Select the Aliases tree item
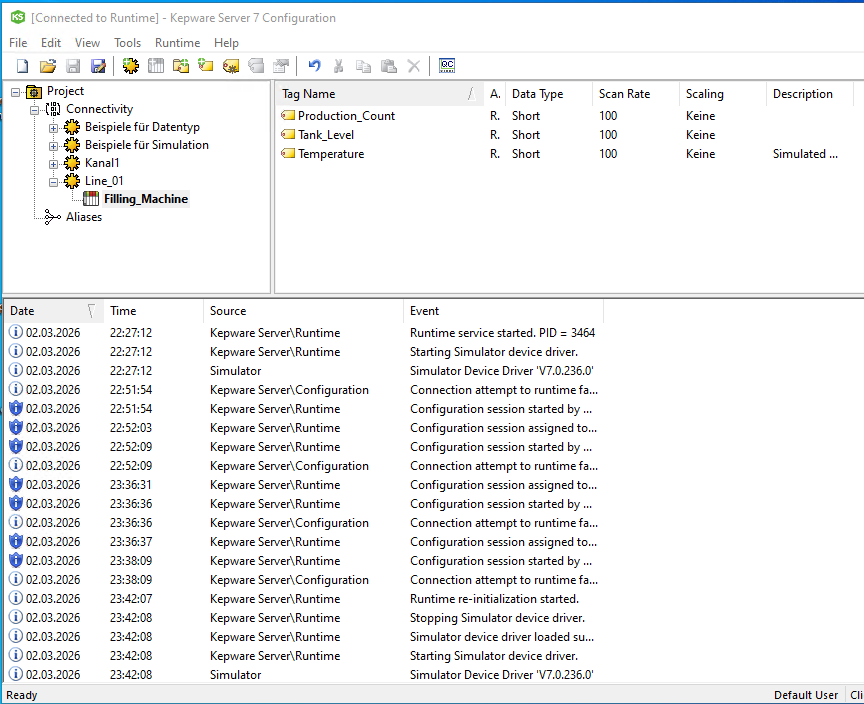Screen dimensions: 864x704 coord(84,217)
